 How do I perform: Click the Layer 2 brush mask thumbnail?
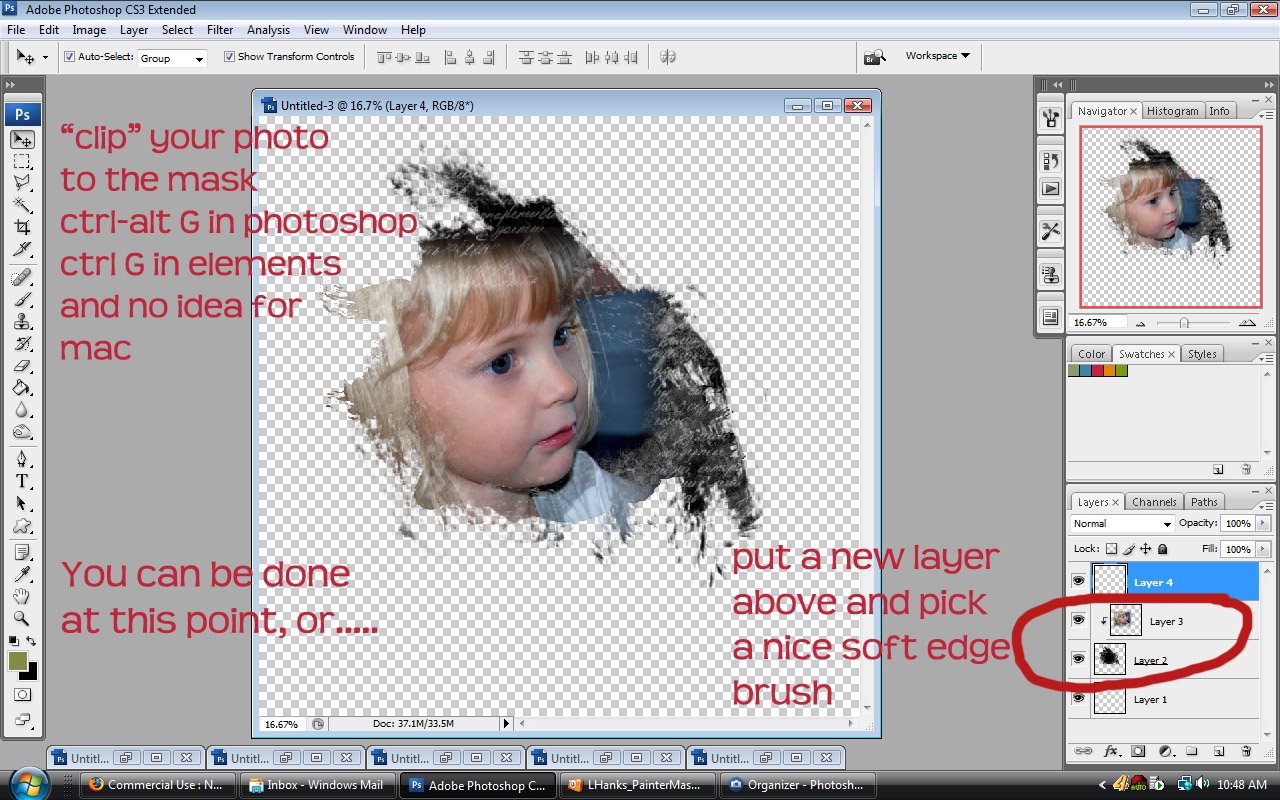click(x=1110, y=660)
